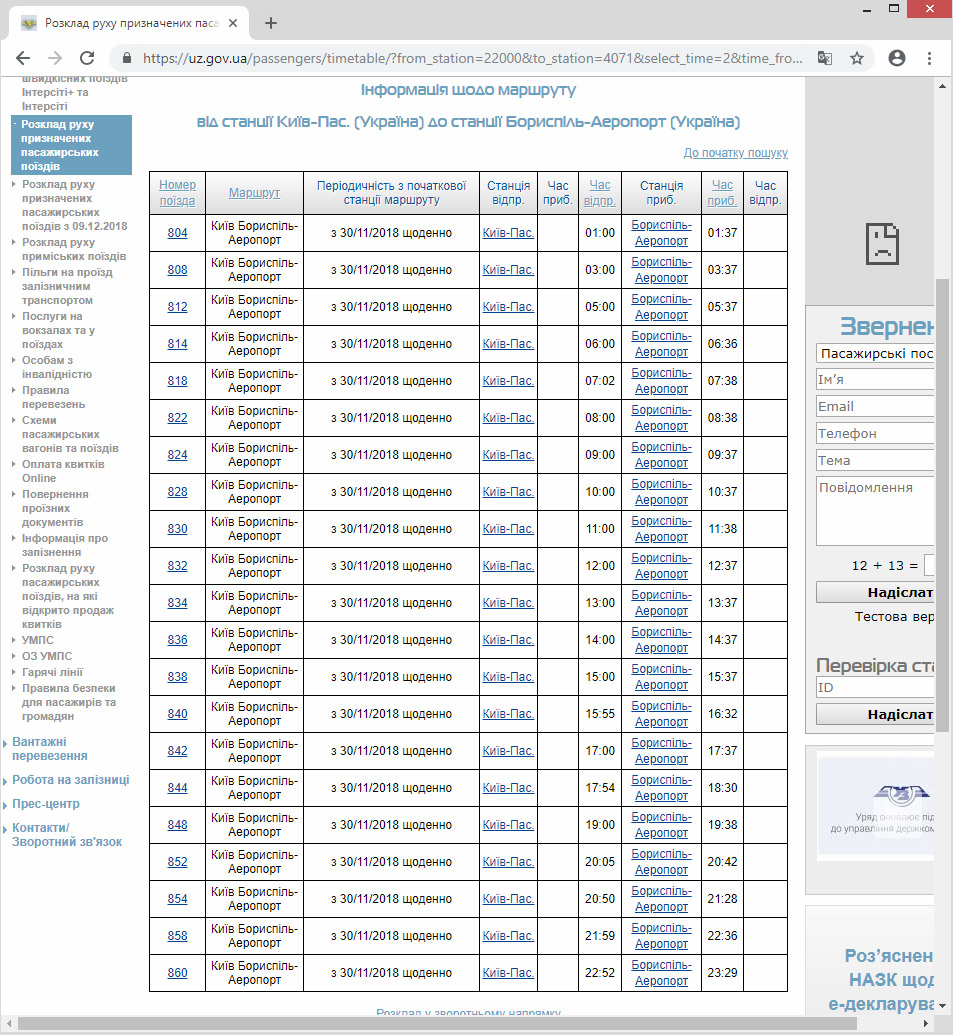Close the Розклад руху browser tab
The width and height of the screenshot is (953, 1035).
pos(233,23)
